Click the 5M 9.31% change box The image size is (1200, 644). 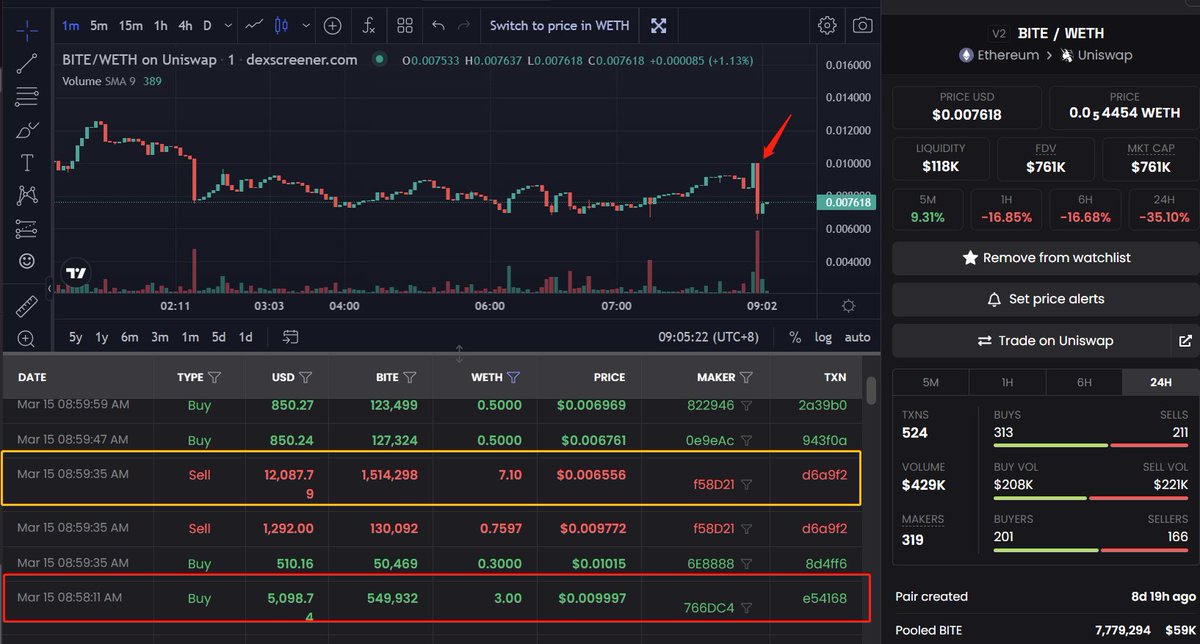click(928, 208)
